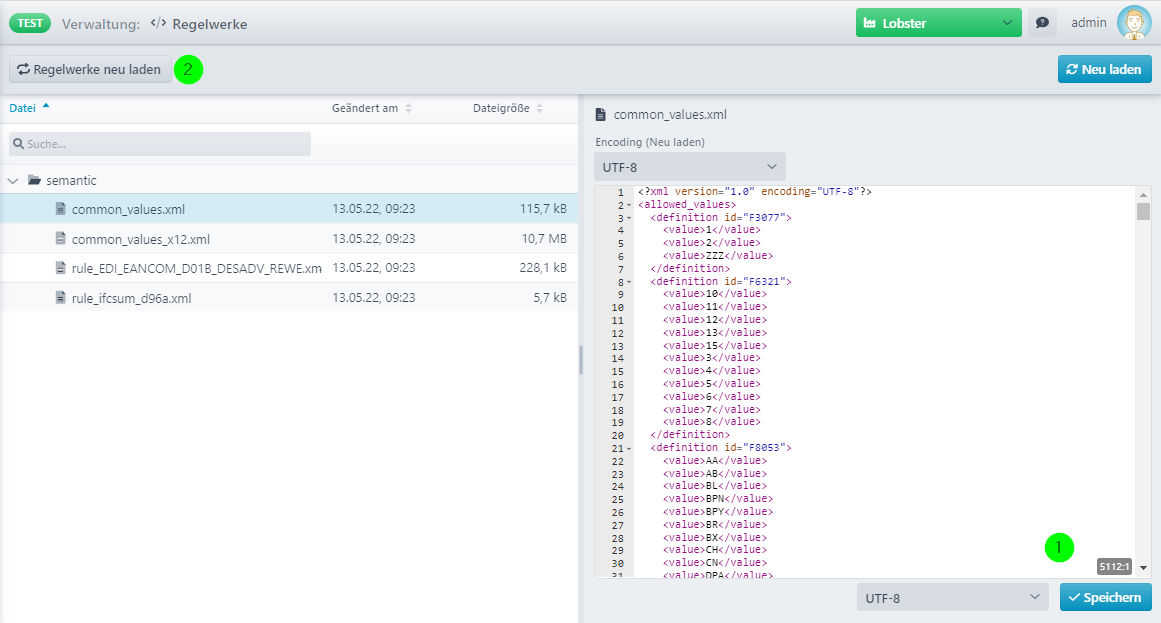Click the file icon of common_values_x12.xml
This screenshot has height=623, width=1161.
(x=60, y=239)
